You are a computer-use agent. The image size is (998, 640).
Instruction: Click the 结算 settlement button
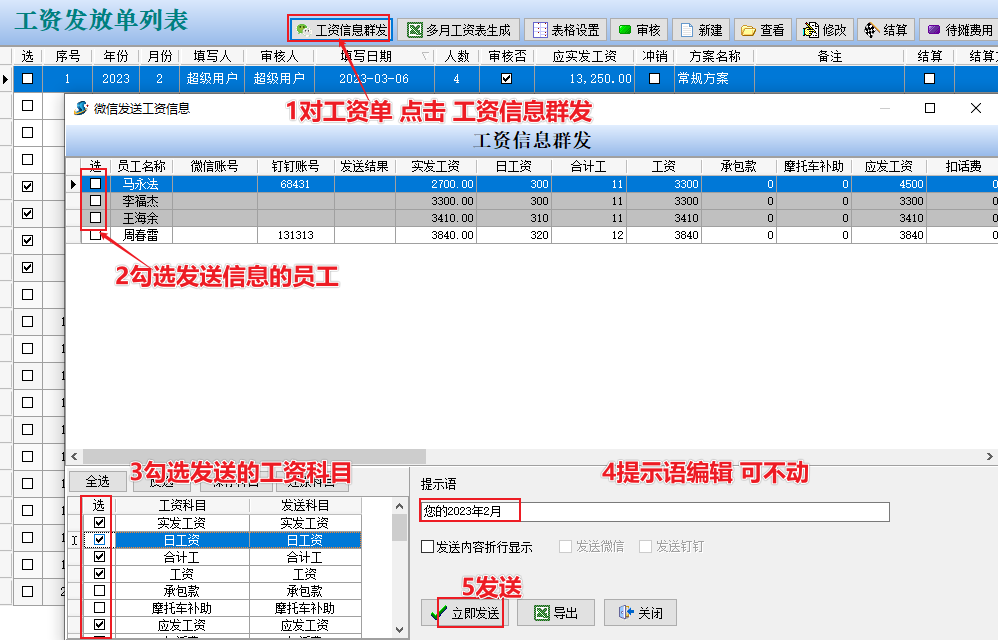point(885,30)
